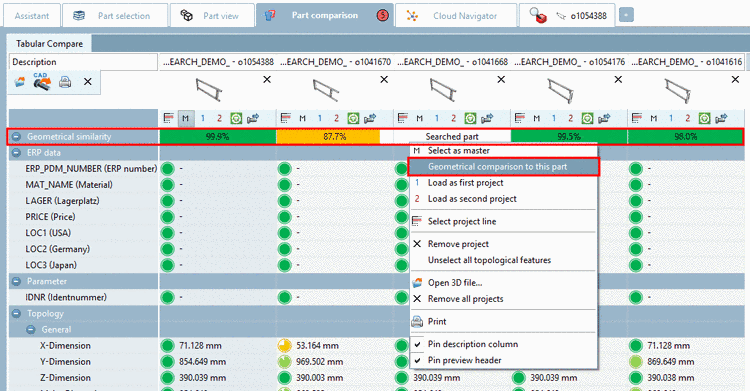This screenshot has width=750, height=391.
Task: Click the Open 3D file toolbar icon
Action: 20,82
